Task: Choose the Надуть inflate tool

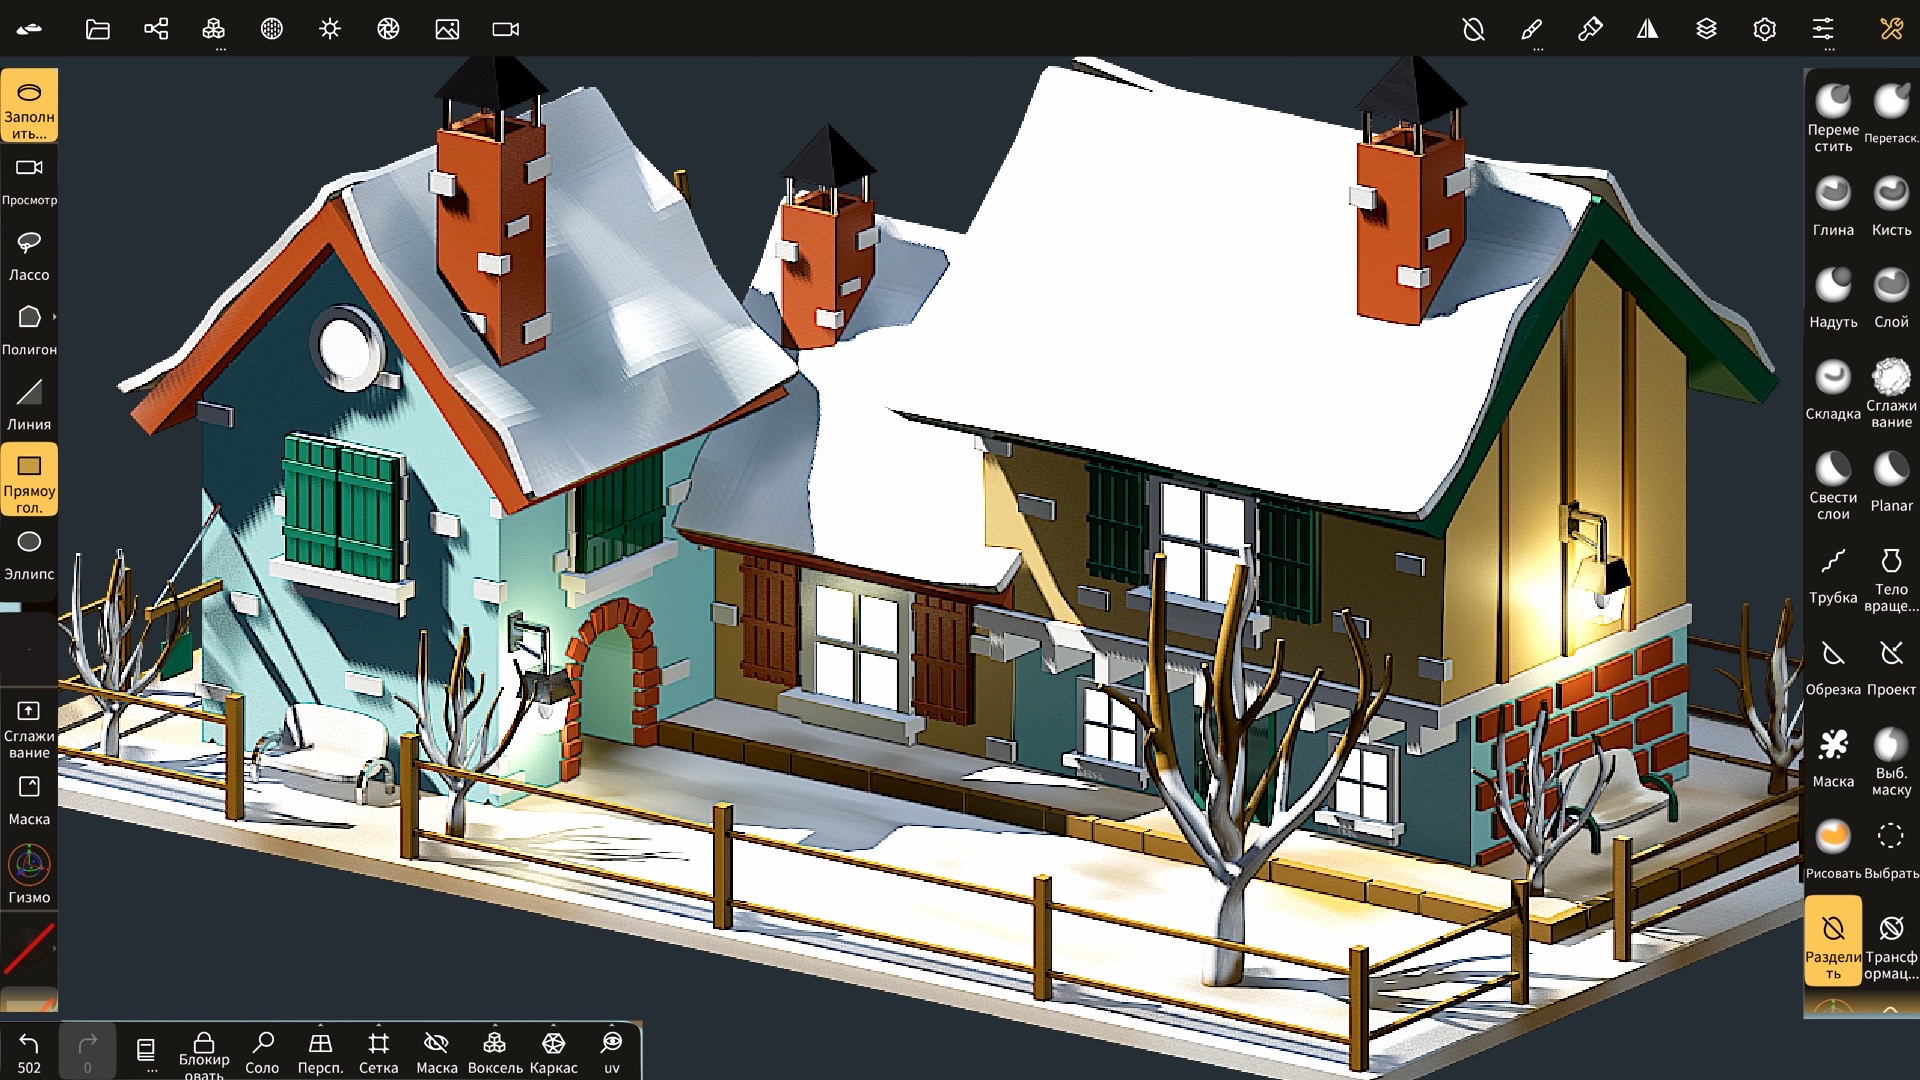Action: tap(1833, 297)
